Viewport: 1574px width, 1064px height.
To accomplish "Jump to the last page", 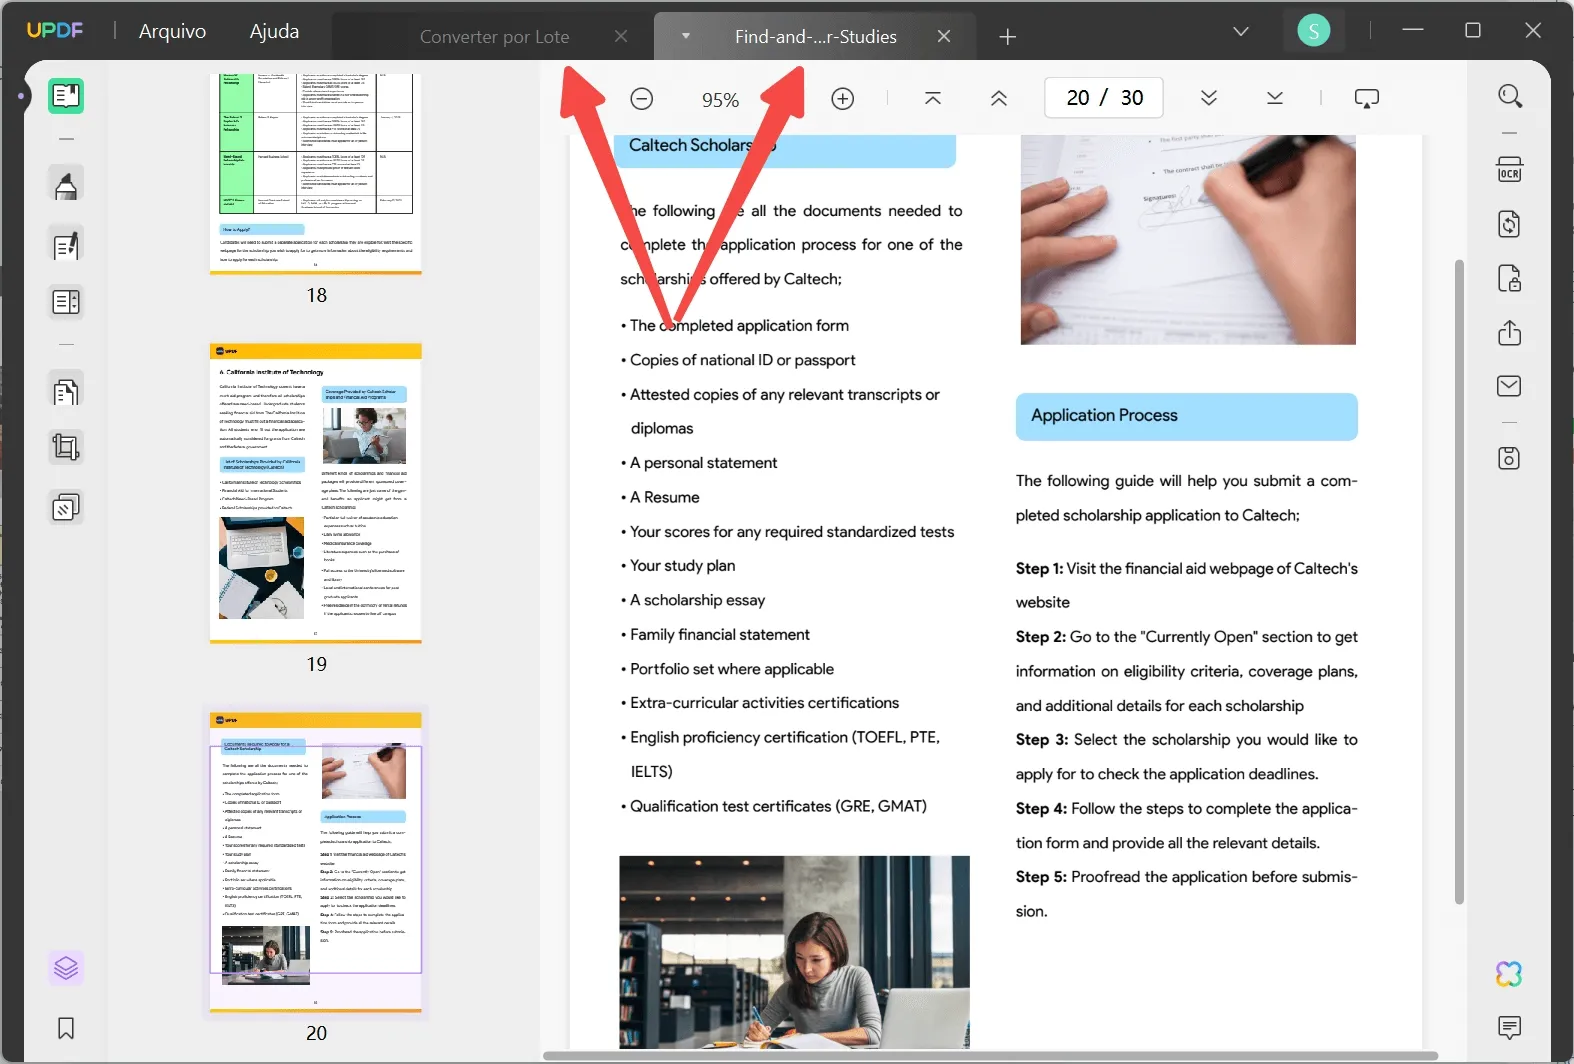I will pos(1275,98).
